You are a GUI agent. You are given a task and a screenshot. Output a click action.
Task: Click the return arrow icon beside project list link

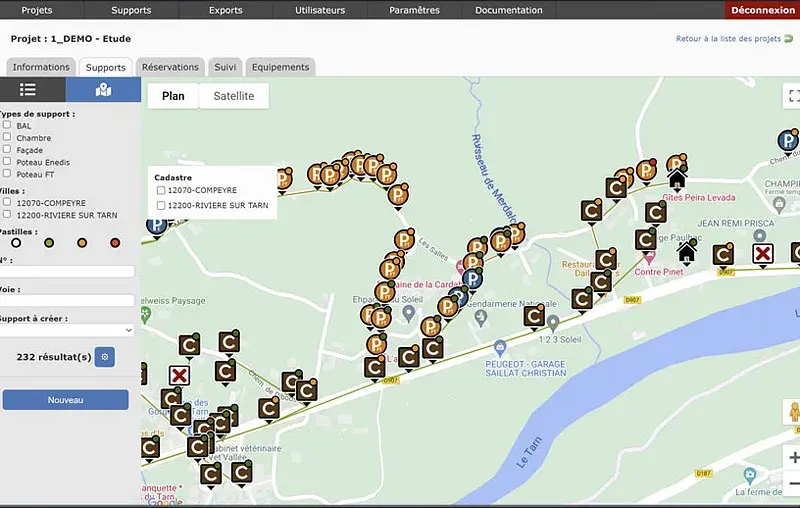tap(789, 38)
